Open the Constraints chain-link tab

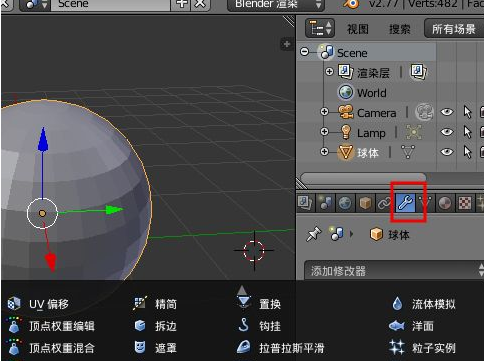pos(385,202)
